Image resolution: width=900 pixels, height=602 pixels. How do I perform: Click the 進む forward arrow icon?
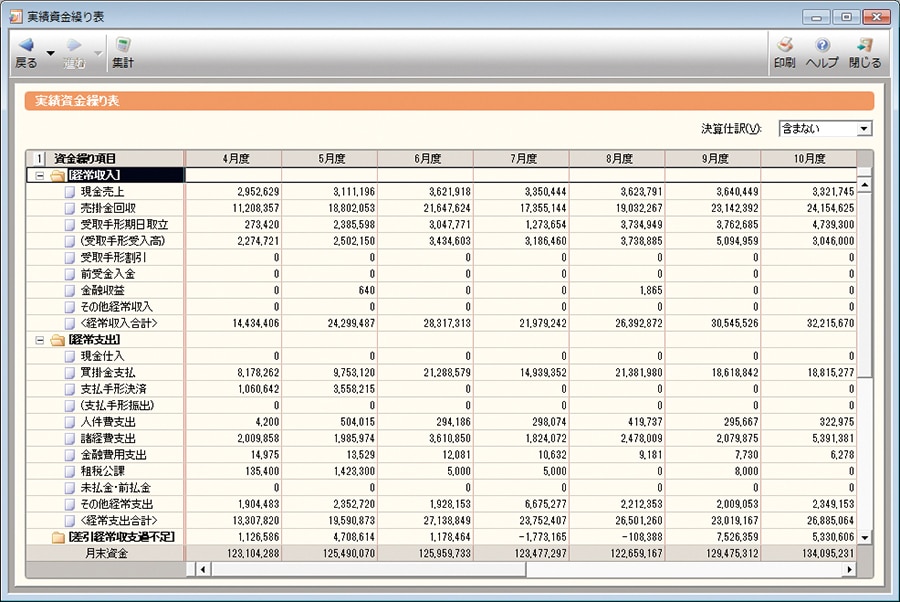tap(74, 45)
